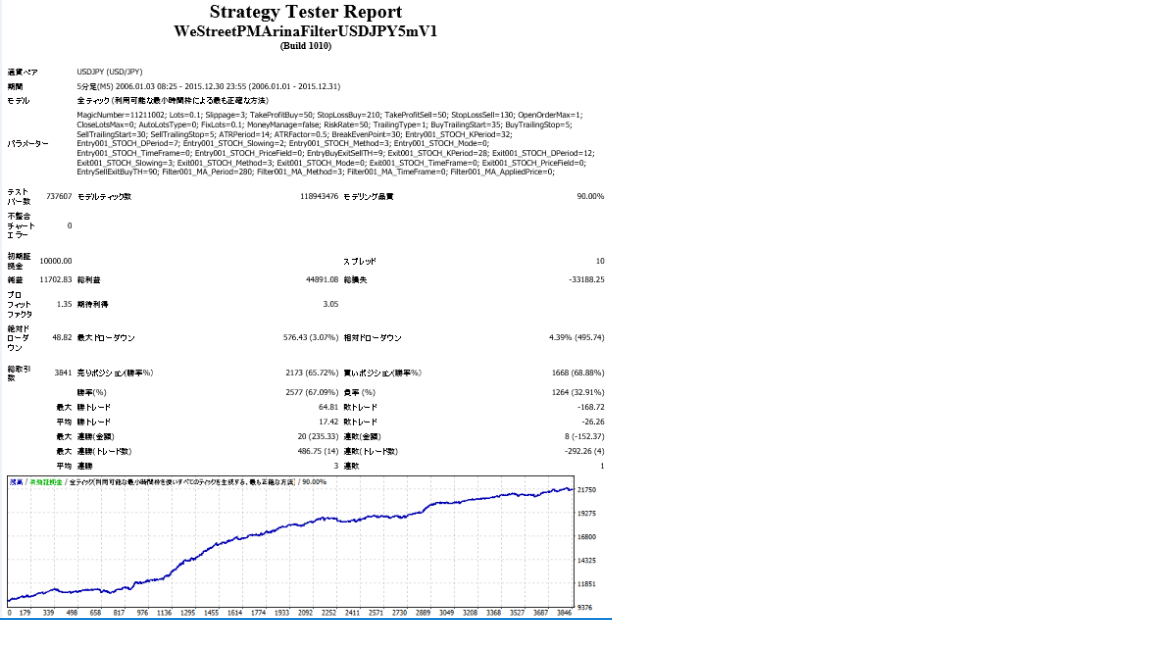Click the '連勝(トレード数)' label
This screenshot has width=1158, height=670.
point(104,451)
